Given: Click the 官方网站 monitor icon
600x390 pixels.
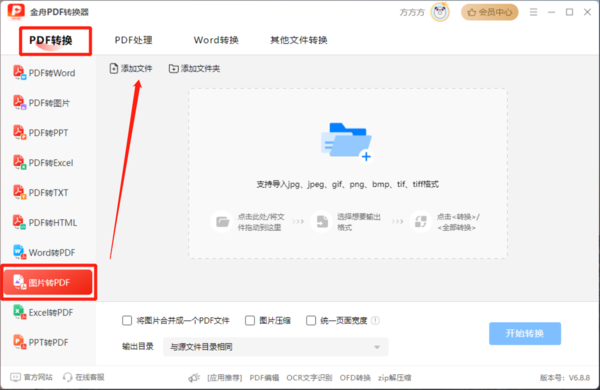Looking at the screenshot, I should click(15, 377).
